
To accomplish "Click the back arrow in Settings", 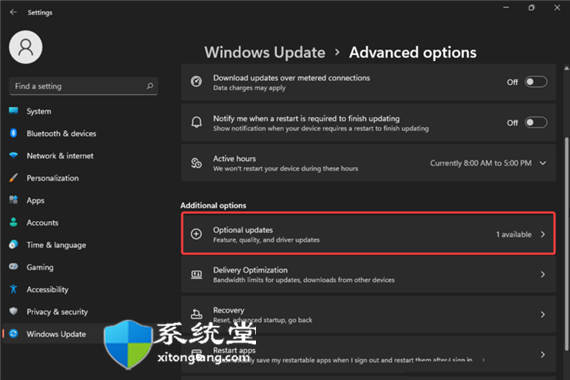I will click(13, 12).
